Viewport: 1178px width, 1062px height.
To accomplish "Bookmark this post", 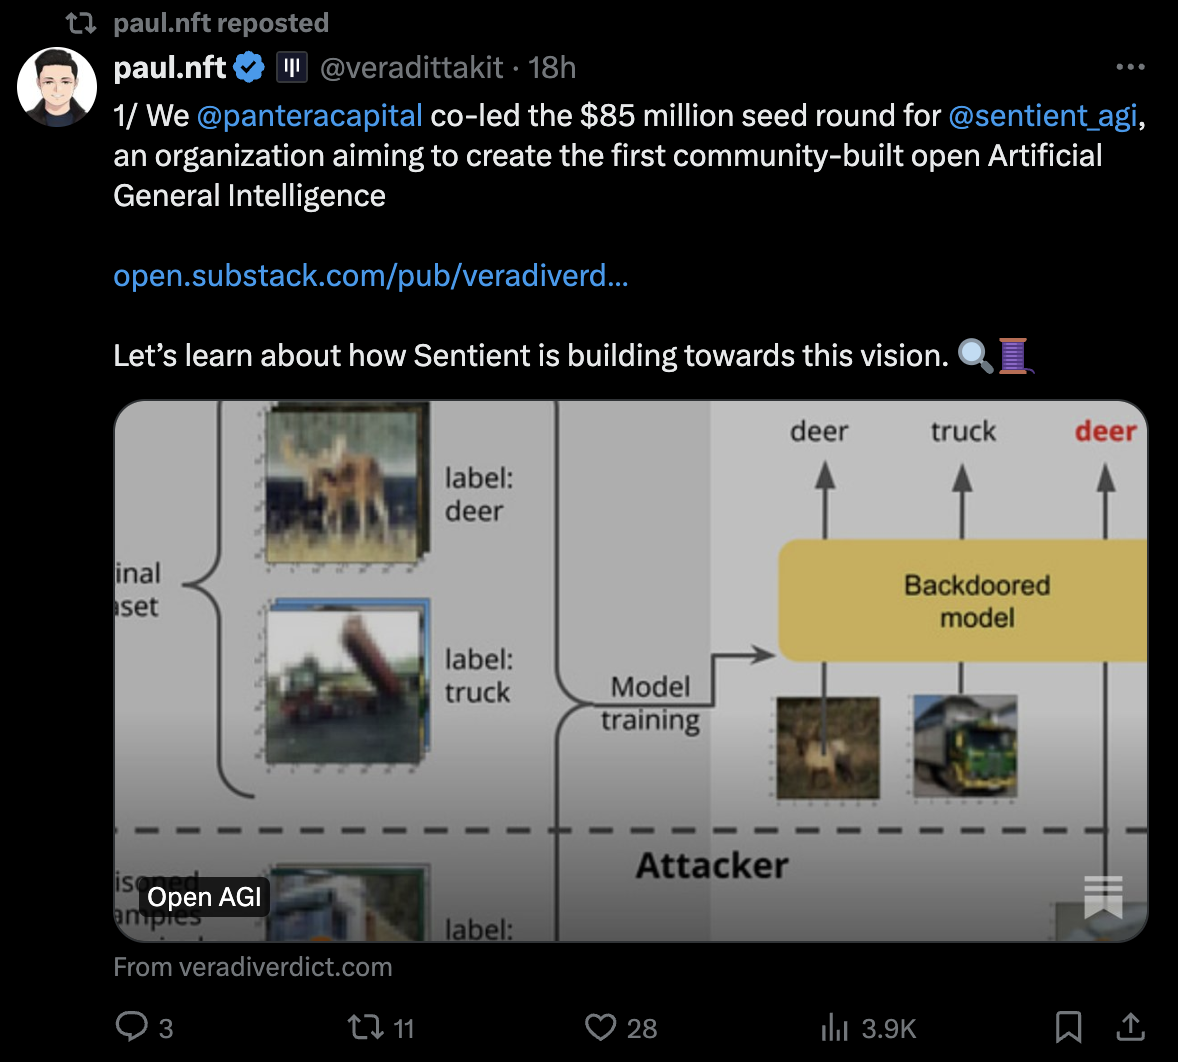I will 1068,1027.
